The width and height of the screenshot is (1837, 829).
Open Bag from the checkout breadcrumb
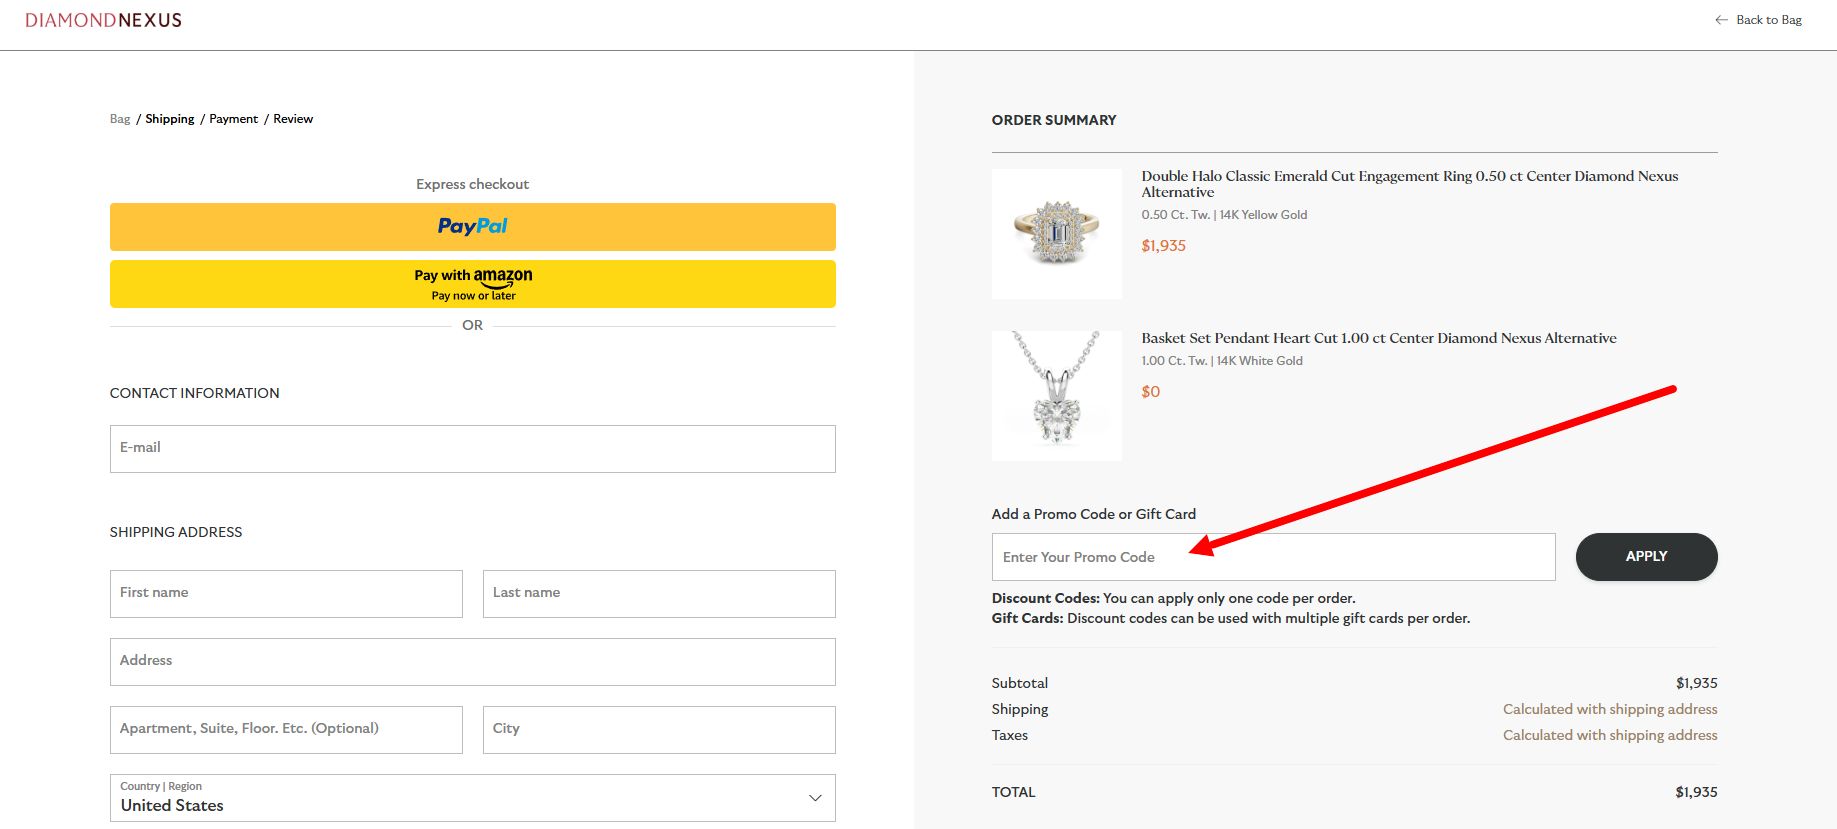119,118
